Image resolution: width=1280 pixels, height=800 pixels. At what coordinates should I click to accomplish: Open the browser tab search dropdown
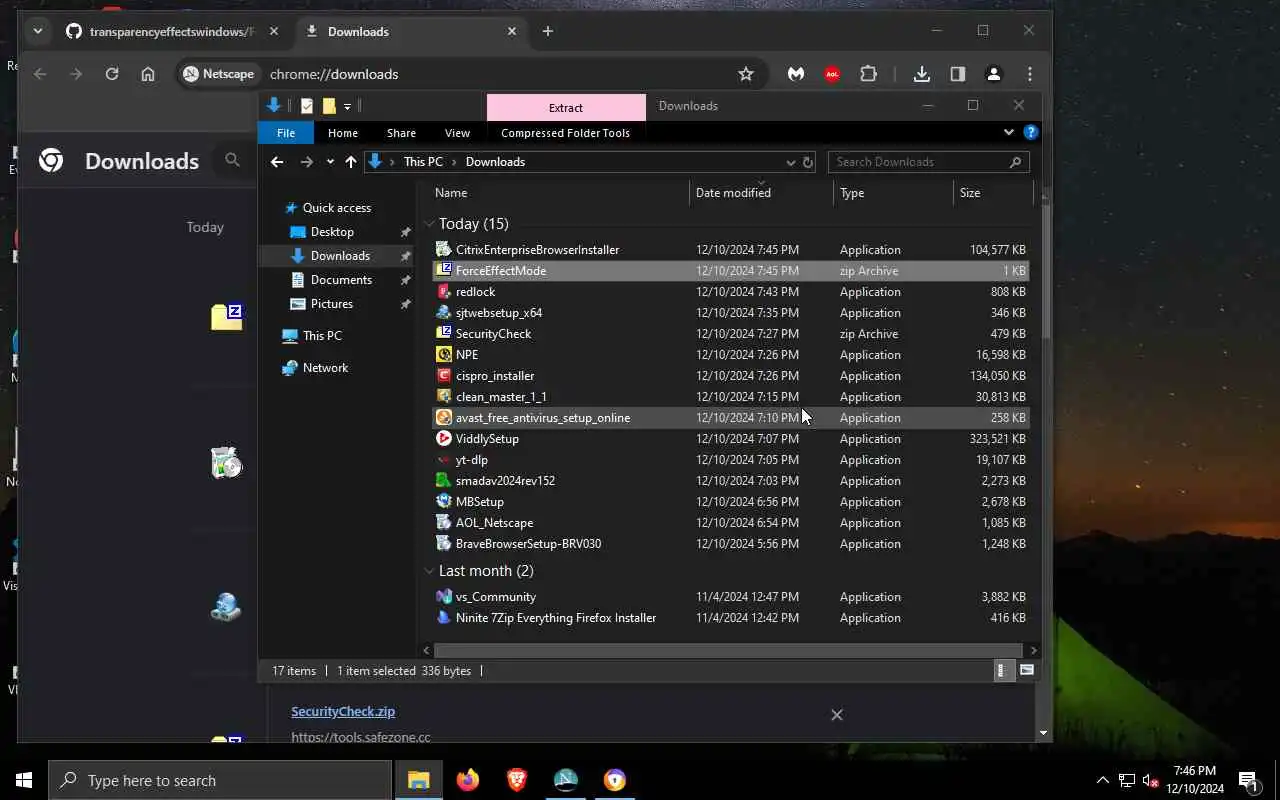[x=38, y=31]
